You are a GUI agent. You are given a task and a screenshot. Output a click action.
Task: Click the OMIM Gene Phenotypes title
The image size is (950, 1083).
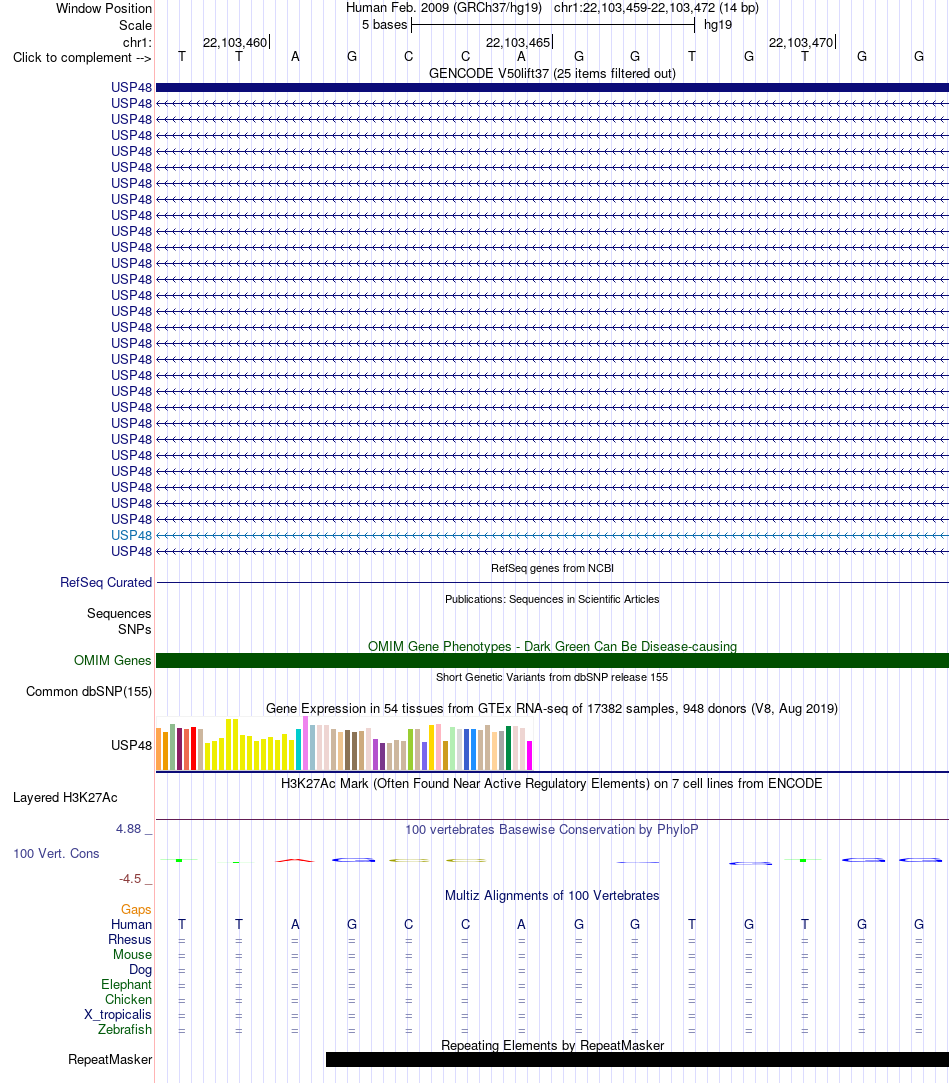tap(552, 646)
